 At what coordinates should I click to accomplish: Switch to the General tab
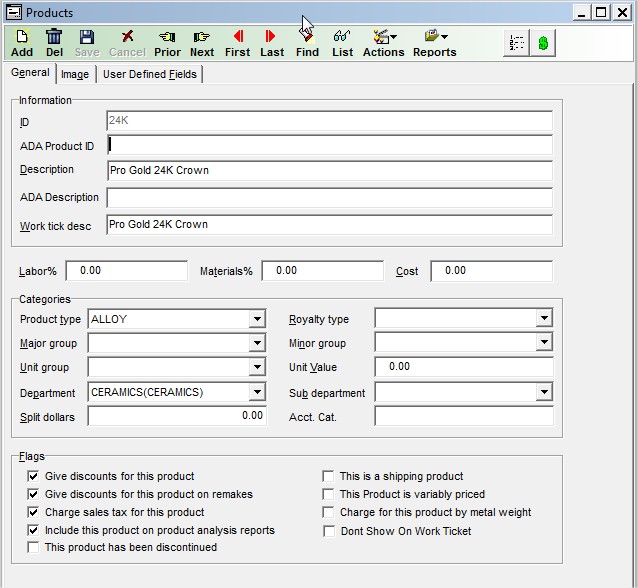[30, 72]
